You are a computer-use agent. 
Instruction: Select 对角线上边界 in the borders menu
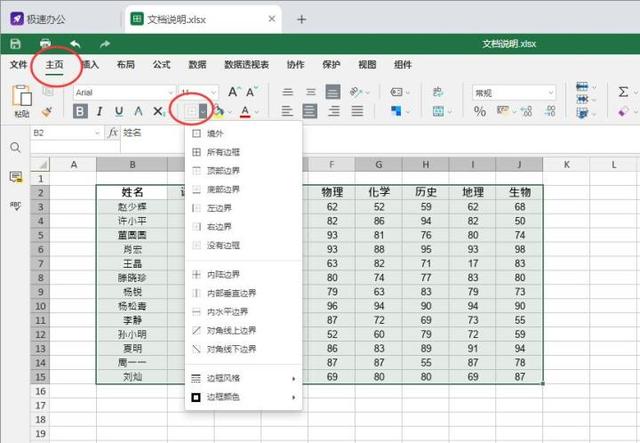point(244,330)
